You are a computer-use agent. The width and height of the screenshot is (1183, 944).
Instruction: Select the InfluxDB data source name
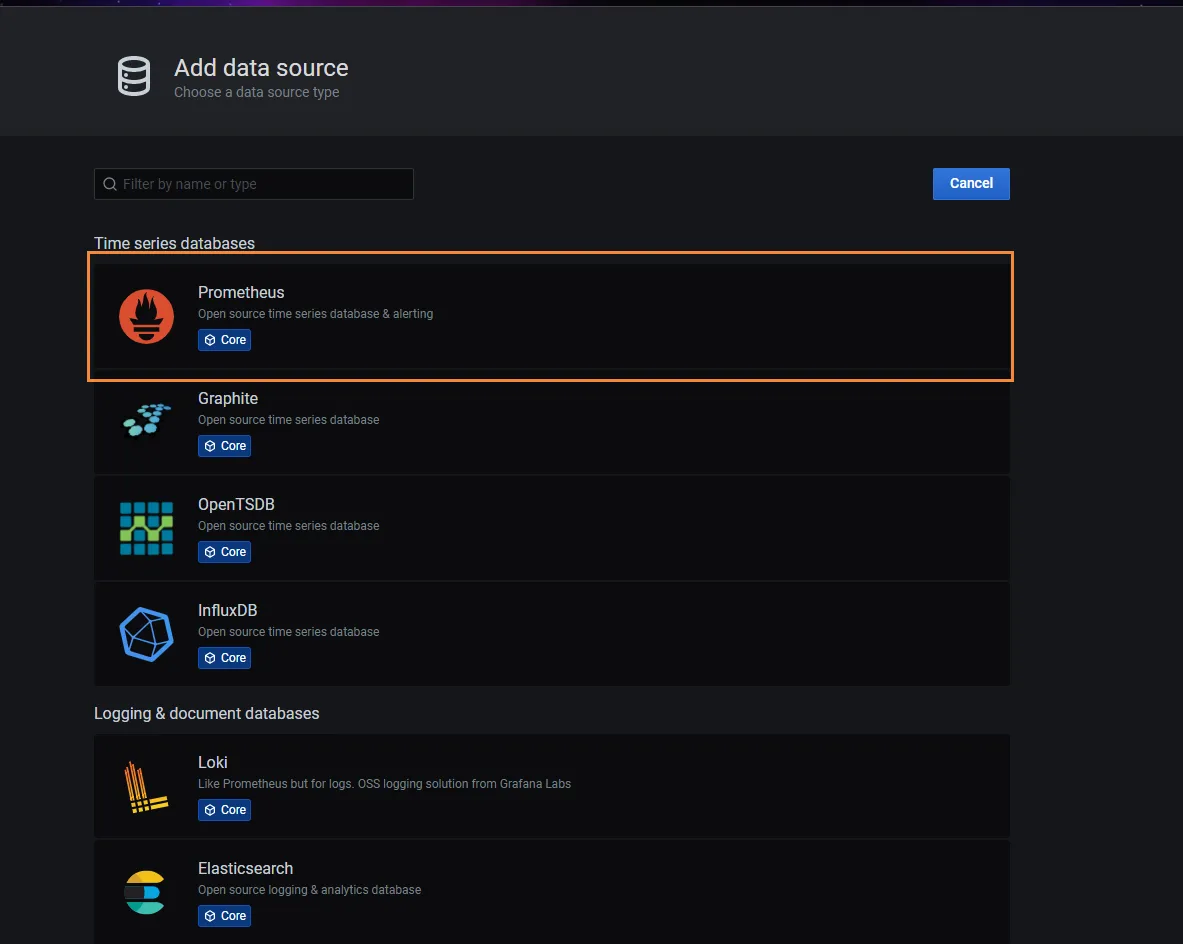(x=228, y=610)
